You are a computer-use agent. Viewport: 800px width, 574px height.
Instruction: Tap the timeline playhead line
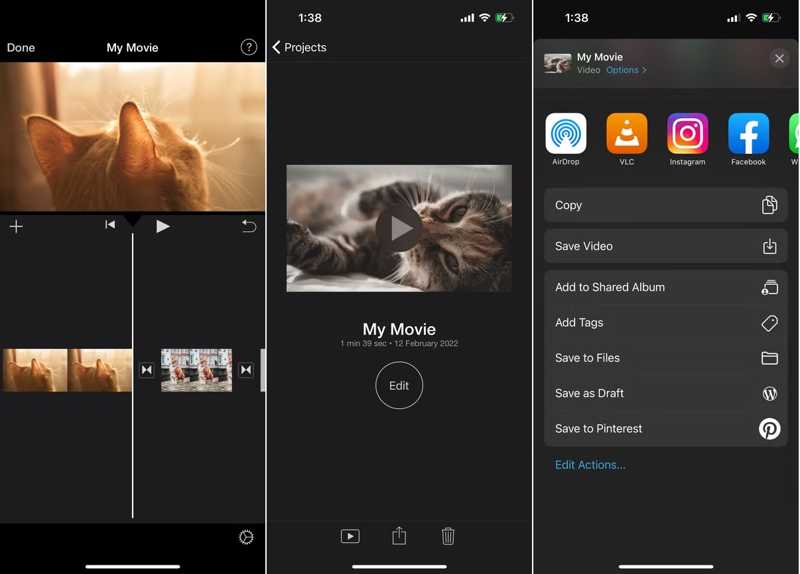pyautogui.click(x=133, y=375)
